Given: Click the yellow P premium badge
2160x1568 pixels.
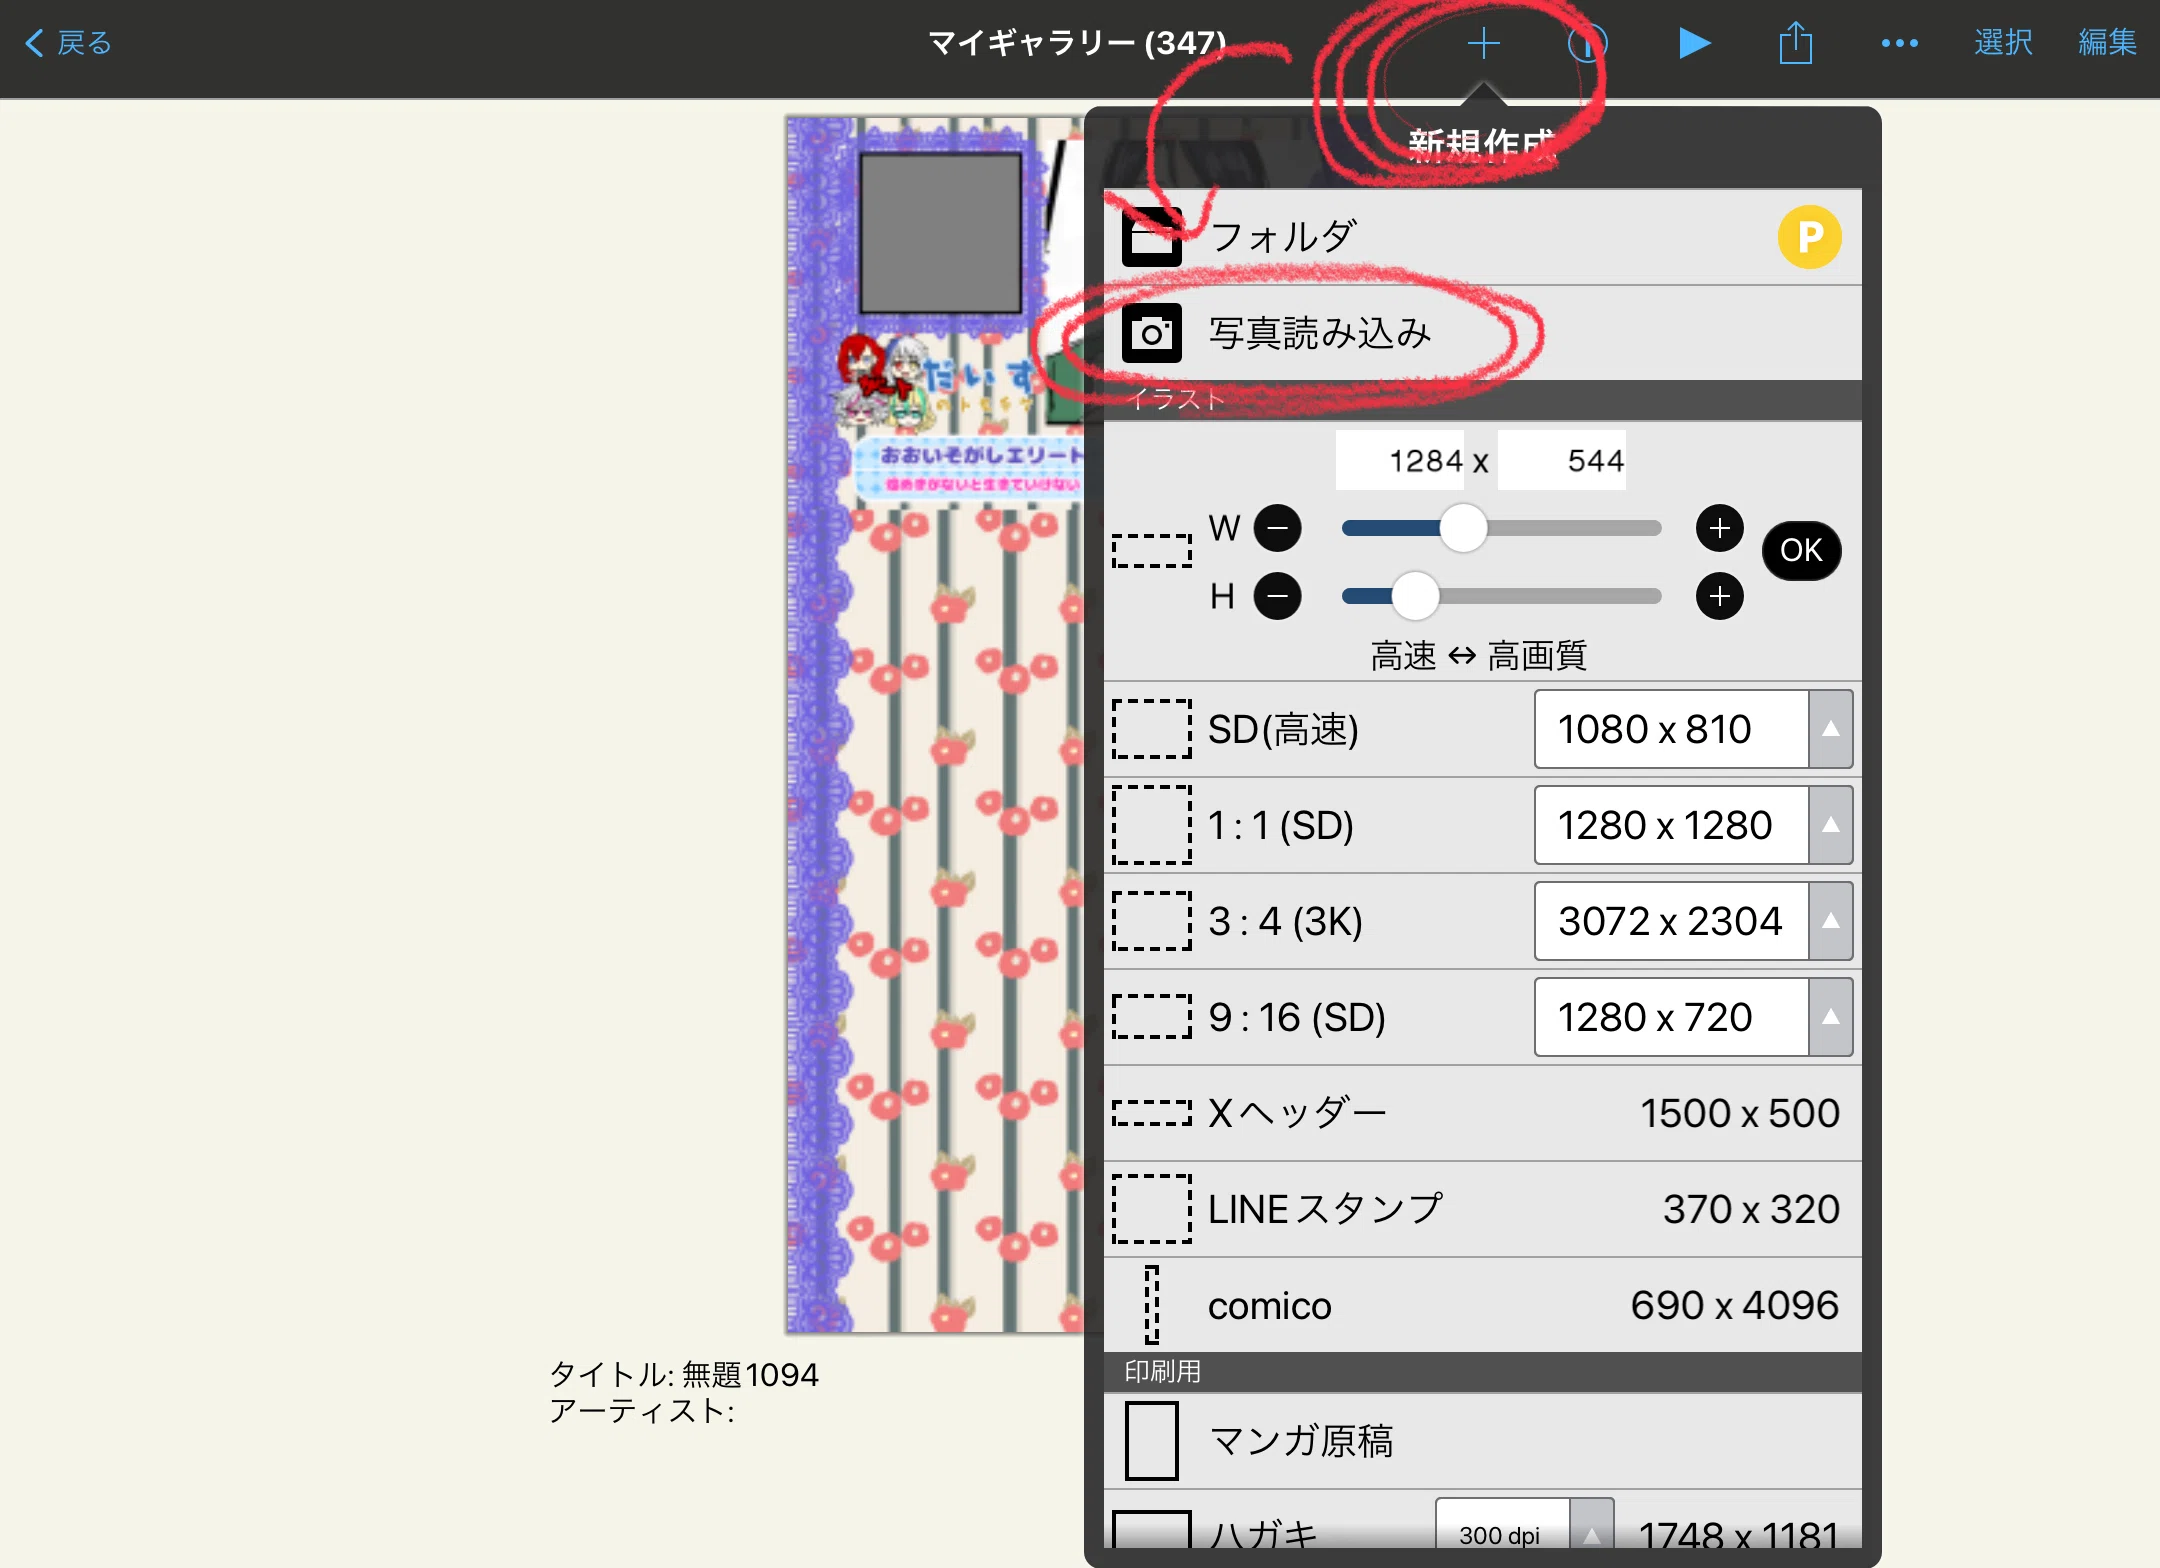Looking at the screenshot, I should (1809, 237).
